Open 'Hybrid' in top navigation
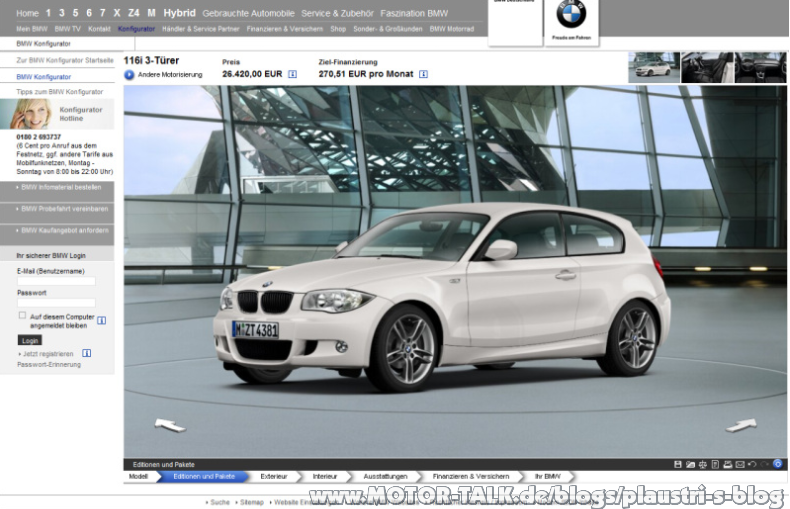Screen dimensions: 790x509 (179, 13)
